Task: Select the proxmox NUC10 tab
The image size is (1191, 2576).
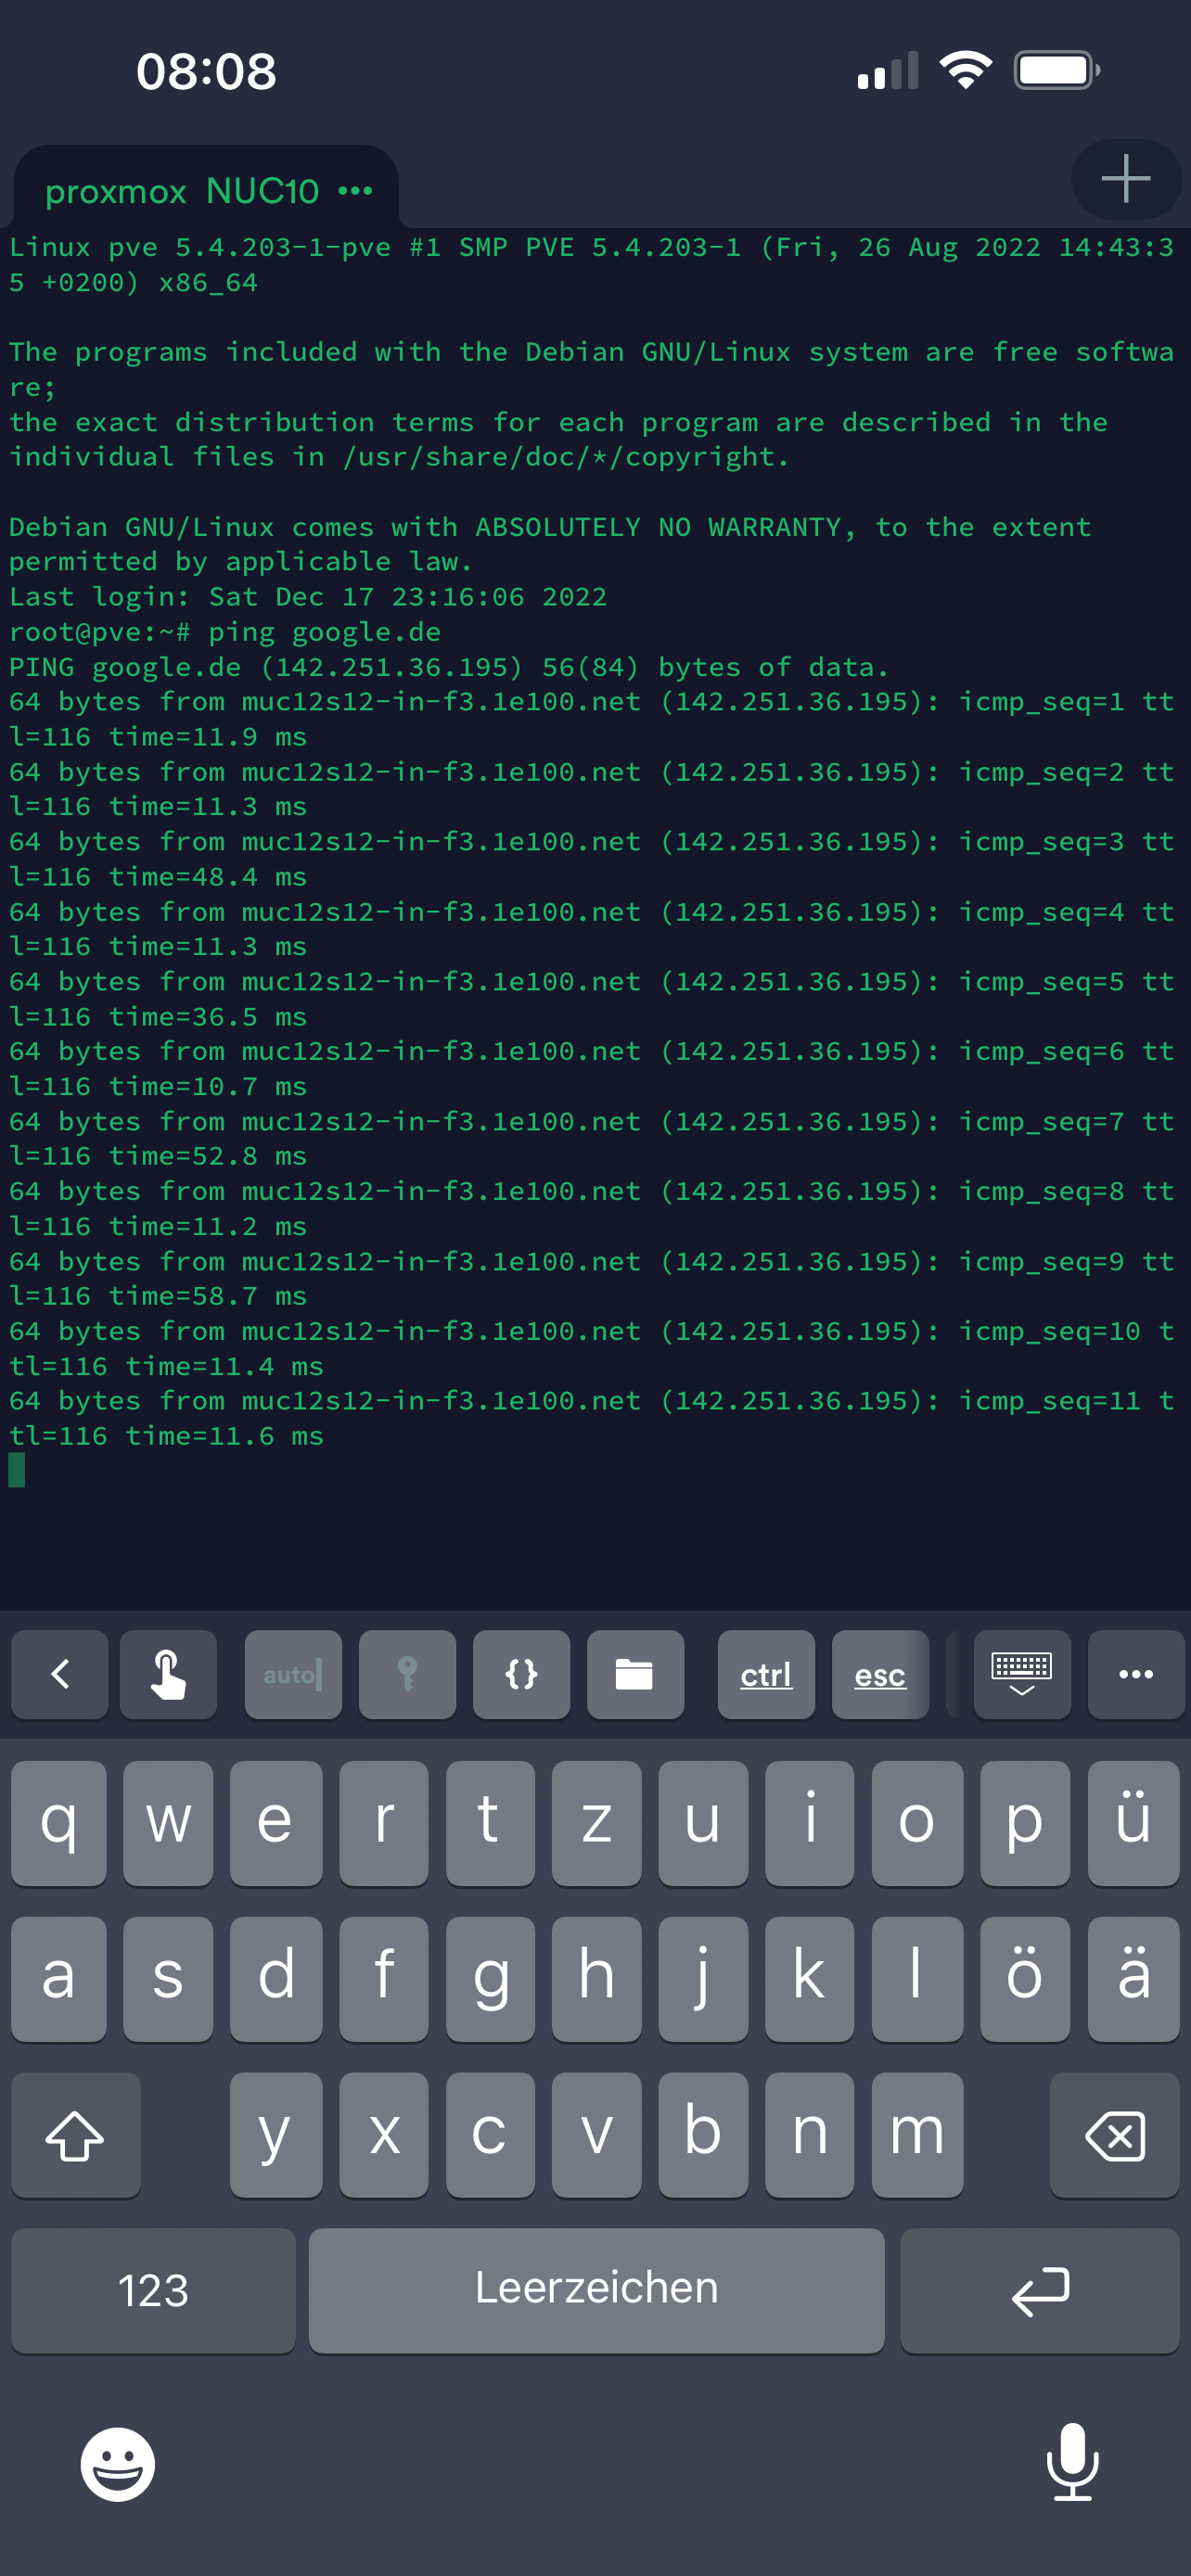Action: pyautogui.click(x=182, y=190)
